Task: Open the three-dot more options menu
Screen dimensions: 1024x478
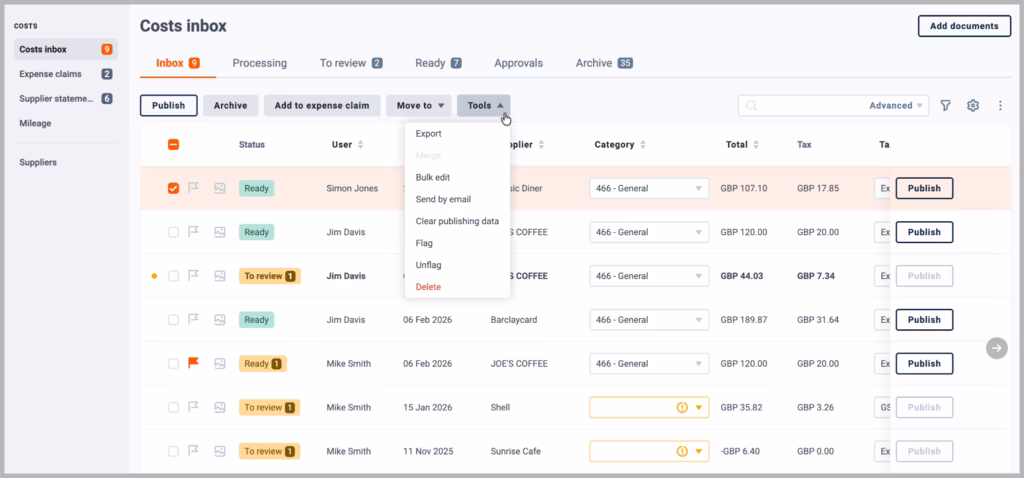Action: [1000, 105]
